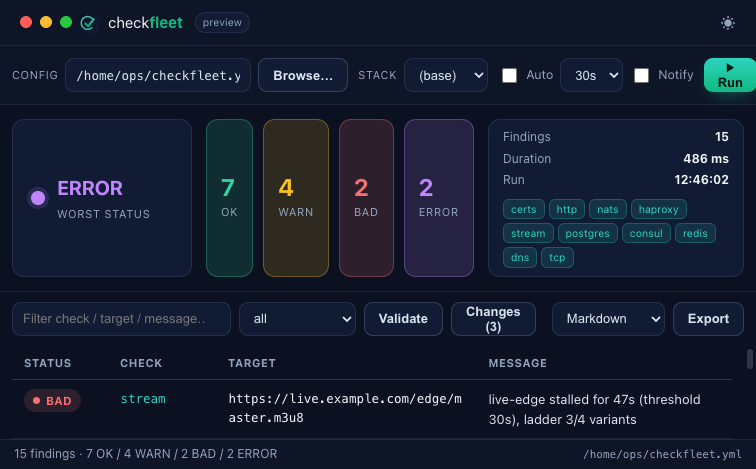Open the STACK (base) dropdown
The height and width of the screenshot is (469, 756).
click(x=446, y=75)
